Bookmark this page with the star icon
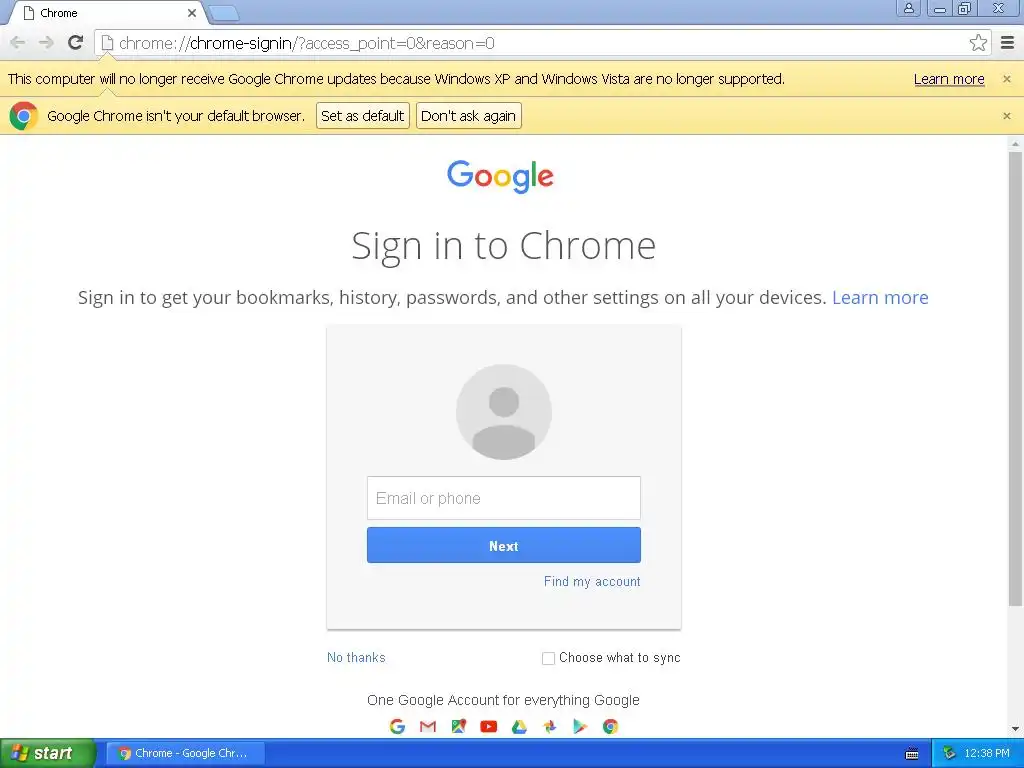This screenshot has height=768, width=1024. pos(978,43)
